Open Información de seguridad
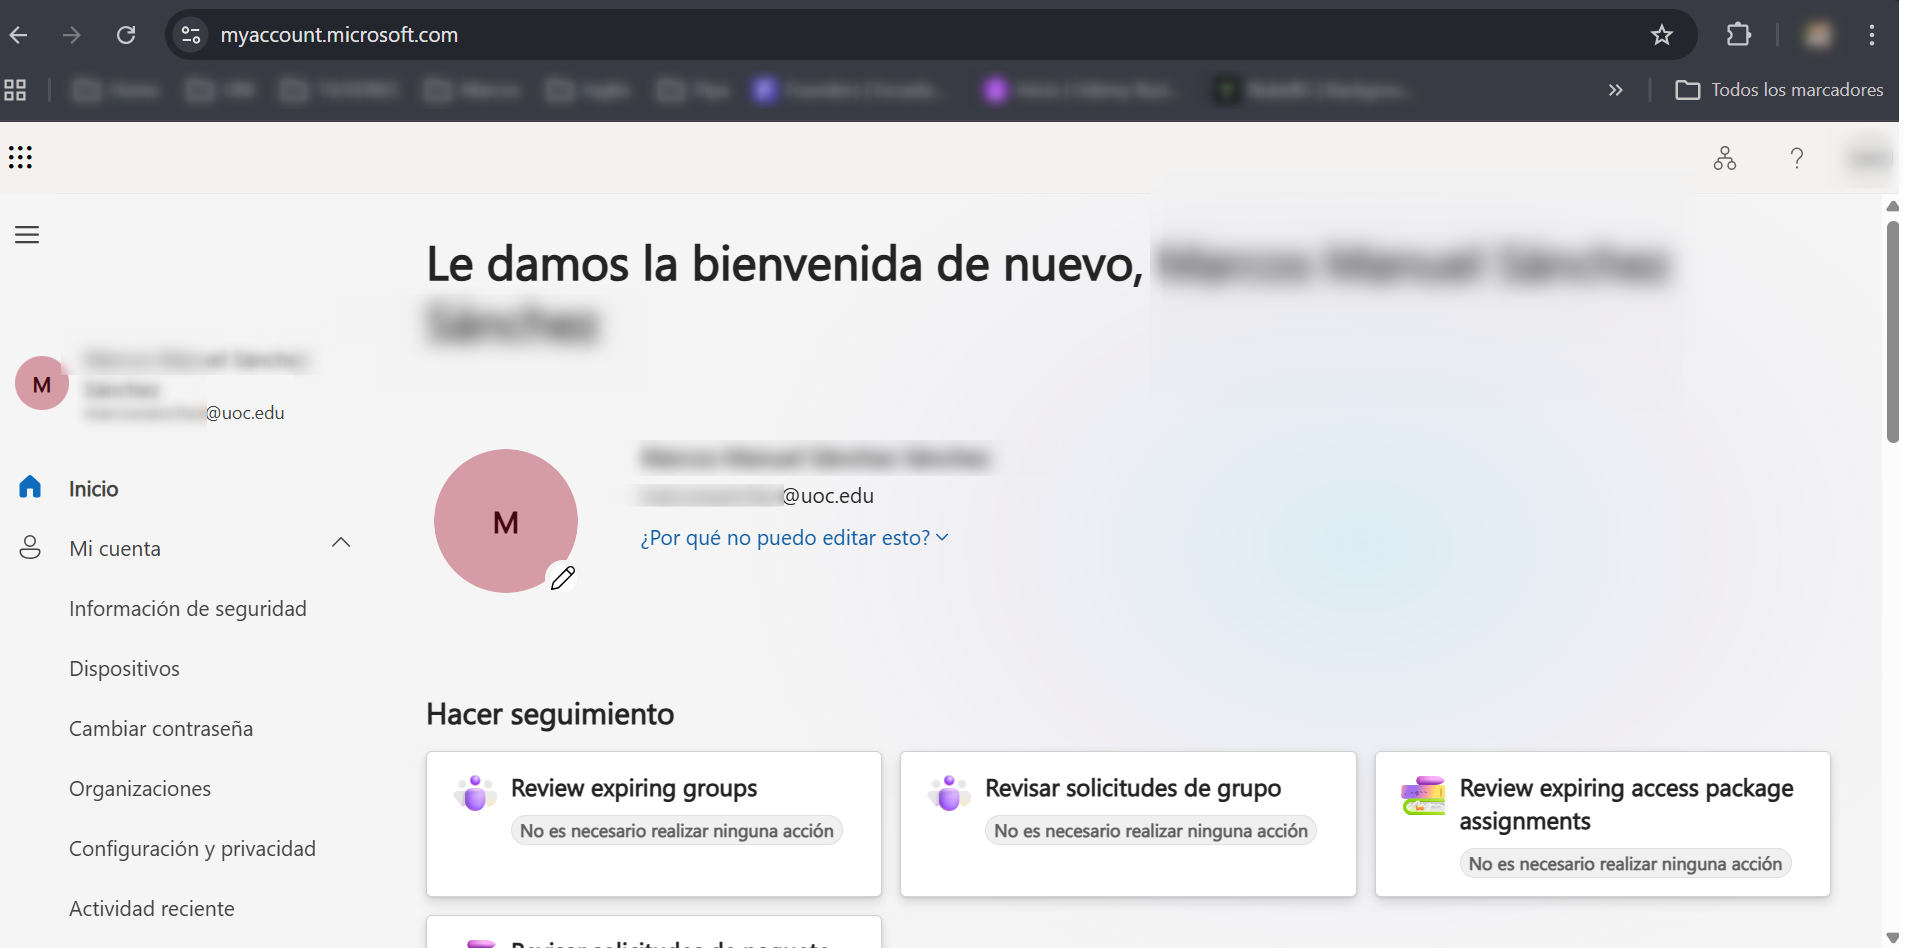 pyautogui.click(x=188, y=609)
